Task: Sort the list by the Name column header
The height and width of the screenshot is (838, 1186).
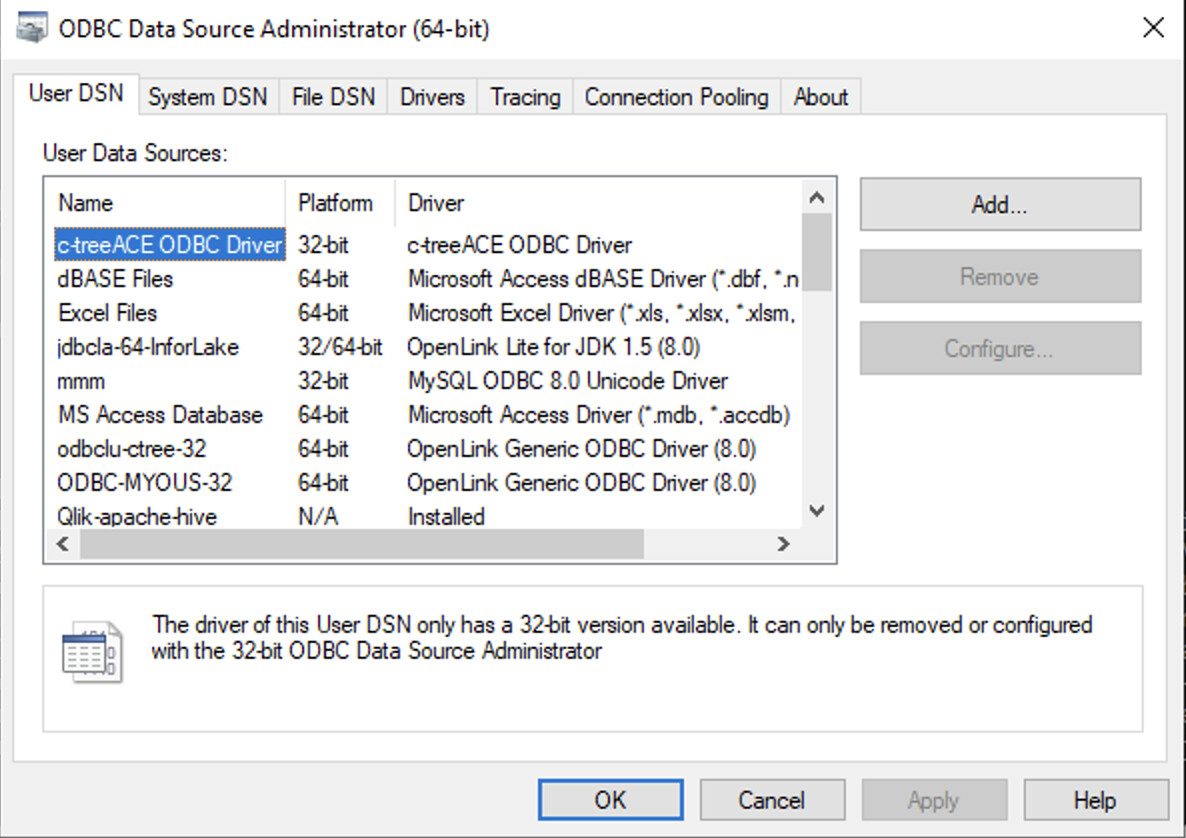Action: (x=85, y=203)
